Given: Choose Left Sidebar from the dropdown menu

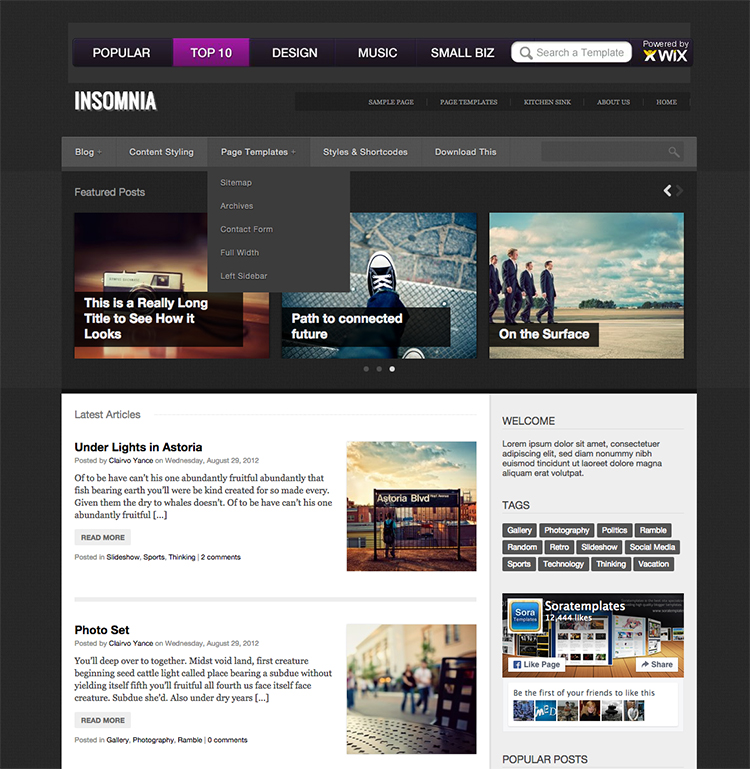Looking at the screenshot, I should pyautogui.click(x=244, y=276).
